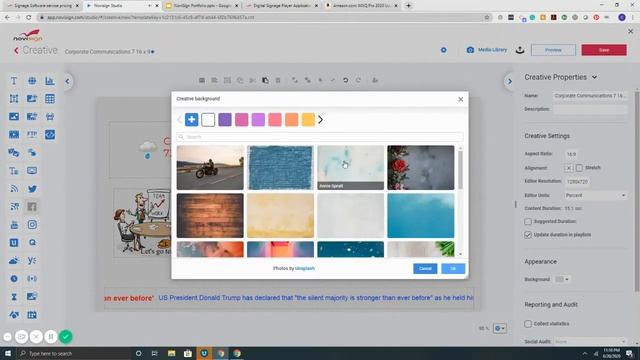The height and width of the screenshot is (360, 640).
Task: Switch to Amazon.com browser tab
Action: pos(362,6)
